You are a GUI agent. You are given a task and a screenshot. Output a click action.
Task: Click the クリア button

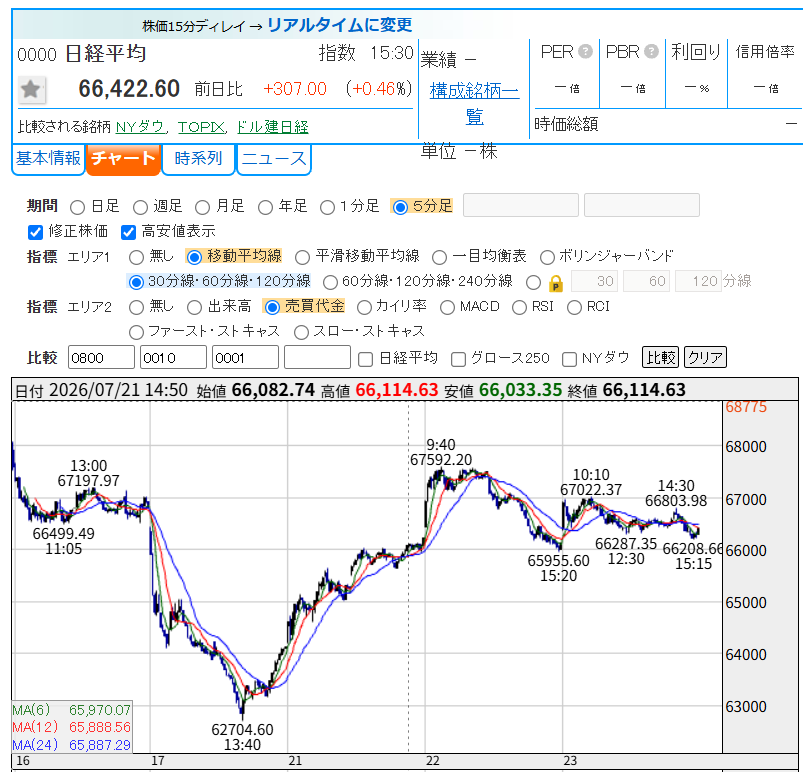(x=705, y=357)
